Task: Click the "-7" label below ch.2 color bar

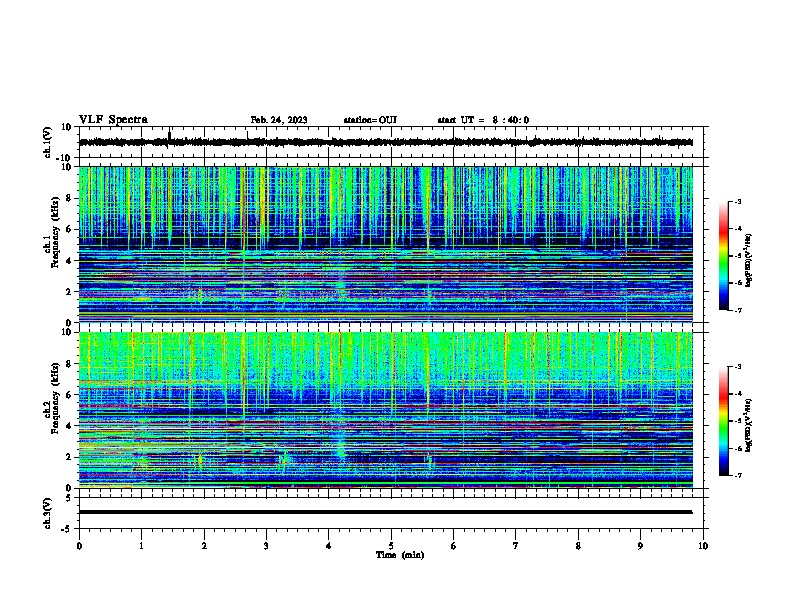Action: coord(737,475)
